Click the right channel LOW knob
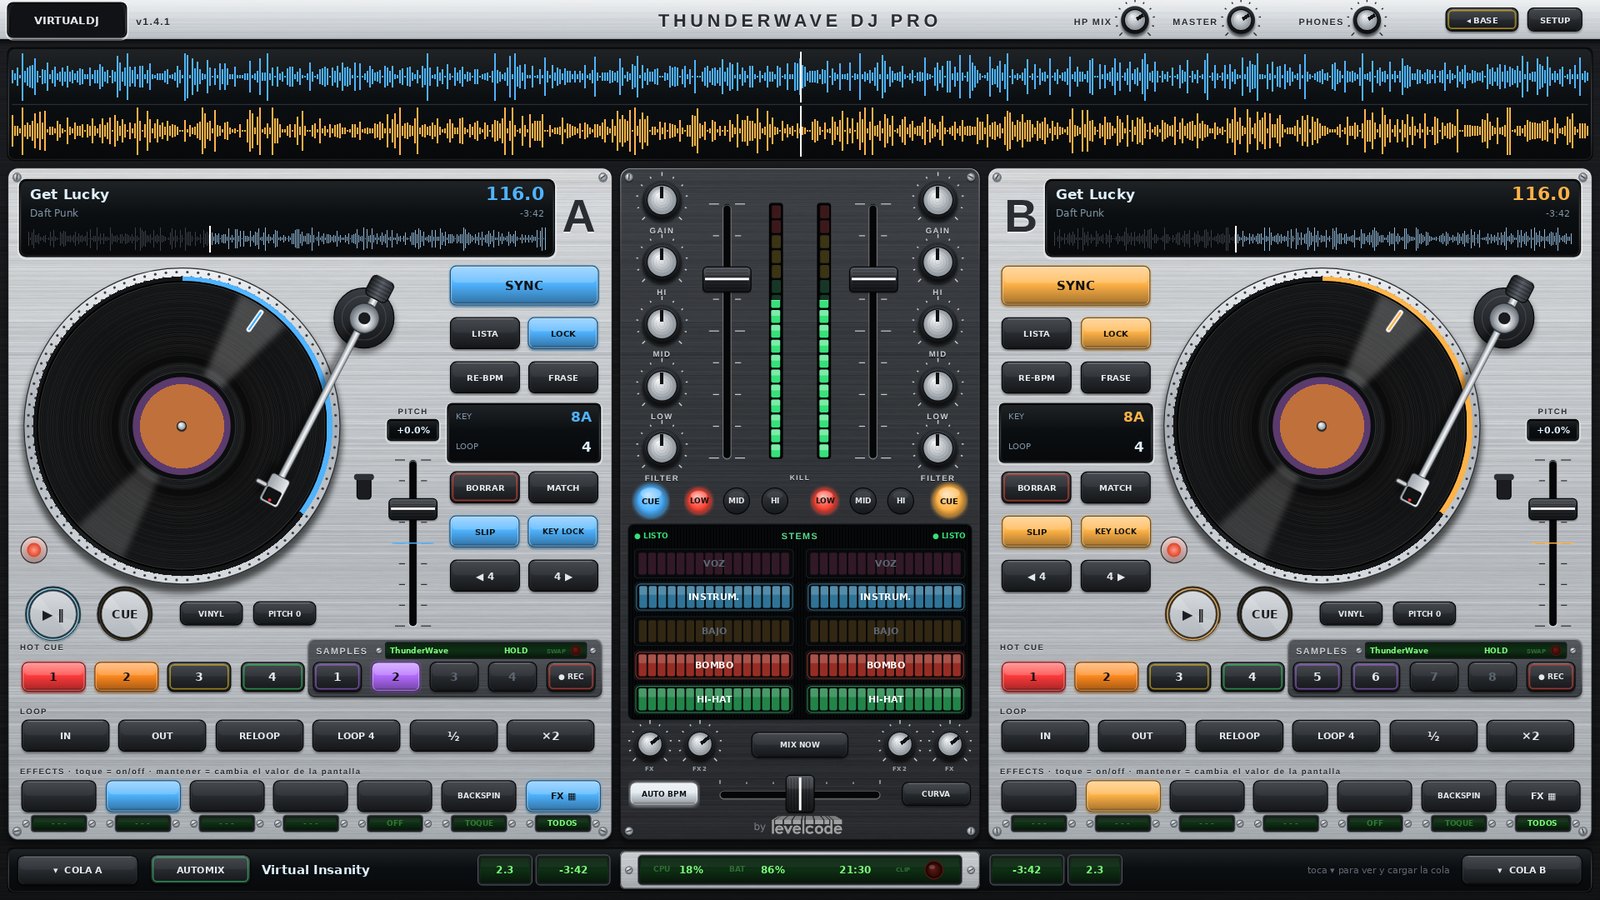This screenshot has height=900, width=1600. [937, 387]
